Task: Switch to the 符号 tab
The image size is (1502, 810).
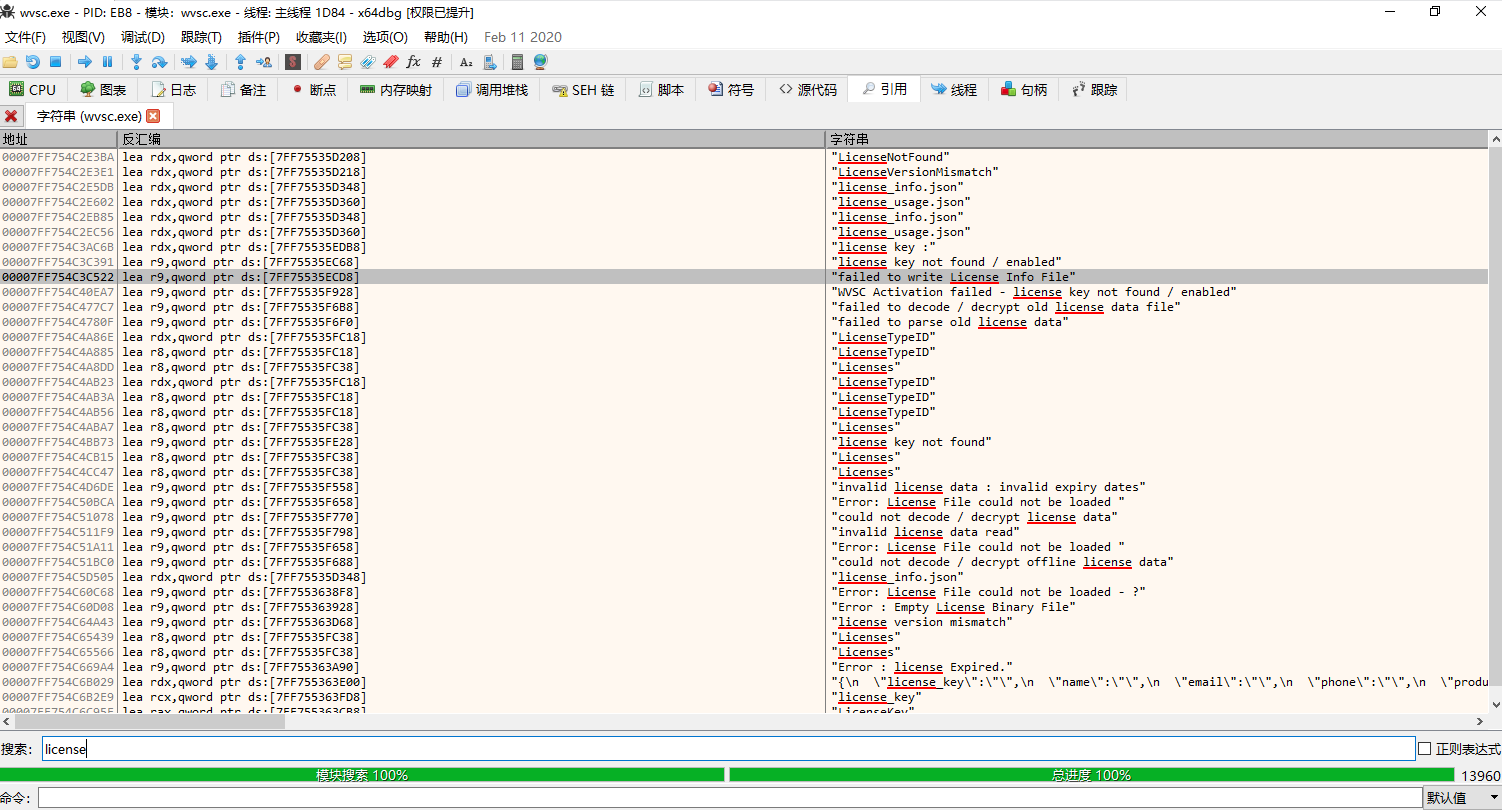Action: click(731, 89)
